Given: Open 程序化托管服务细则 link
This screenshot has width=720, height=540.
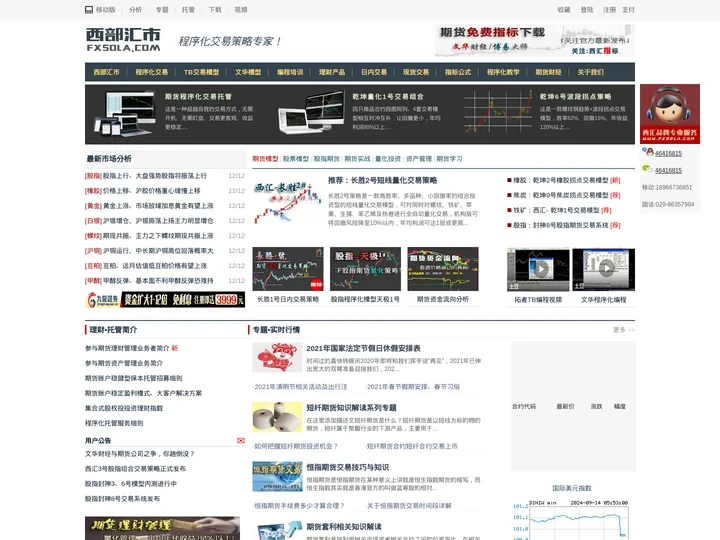Looking at the screenshot, I should pos(114,423).
